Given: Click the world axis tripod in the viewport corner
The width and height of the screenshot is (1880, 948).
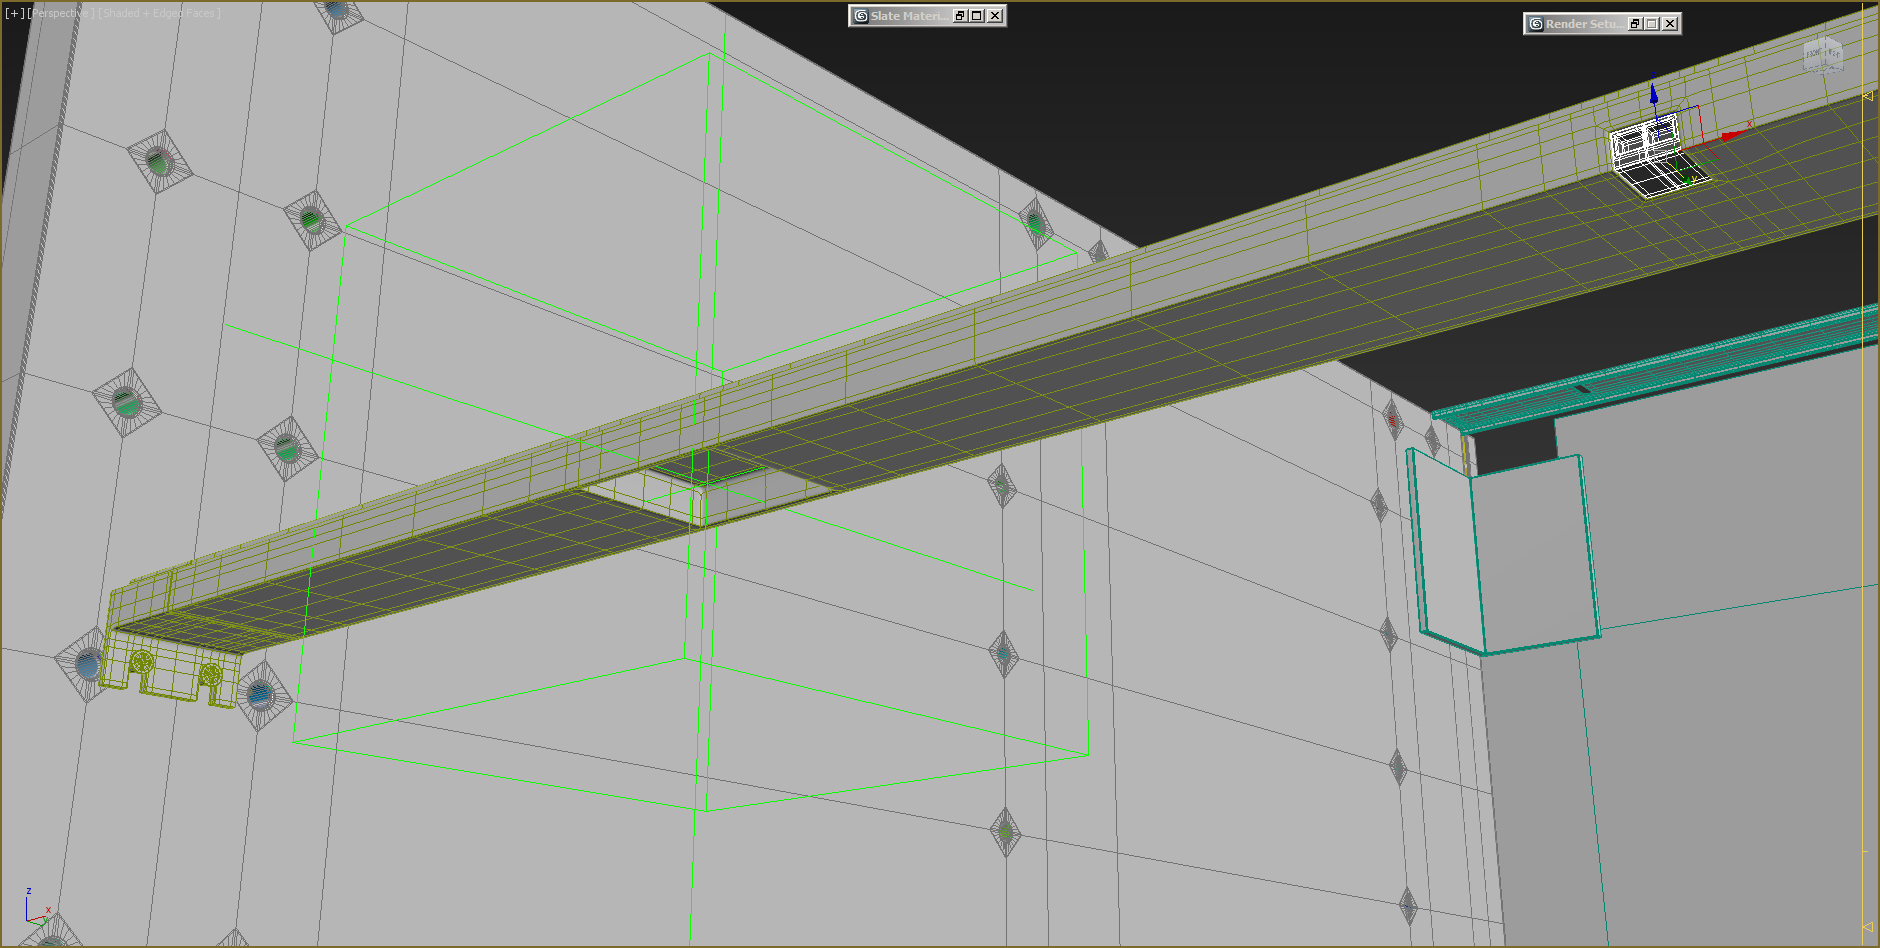Looking at the screenshot, I should click(x=36, y=906).
